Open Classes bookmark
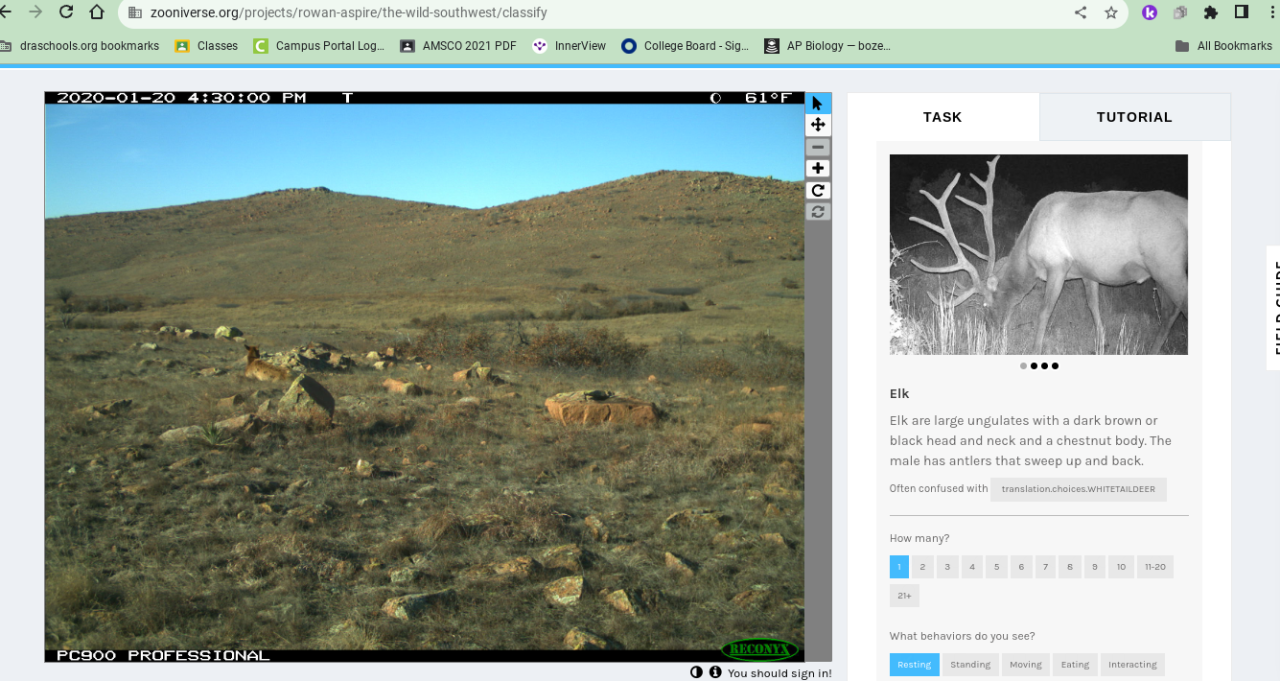The height and width of the screenshot is (681, 1280). tap(207, 46)
